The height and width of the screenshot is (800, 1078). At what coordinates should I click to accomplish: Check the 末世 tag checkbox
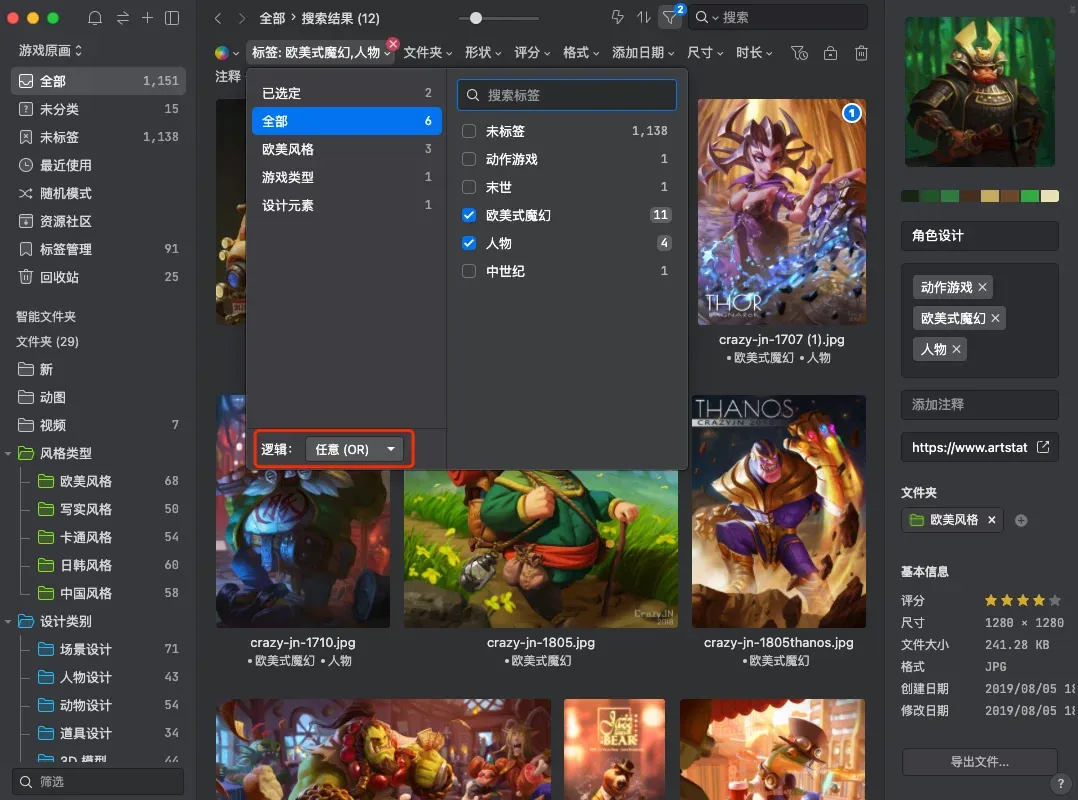pyautogui.click(x=469, y=187)
